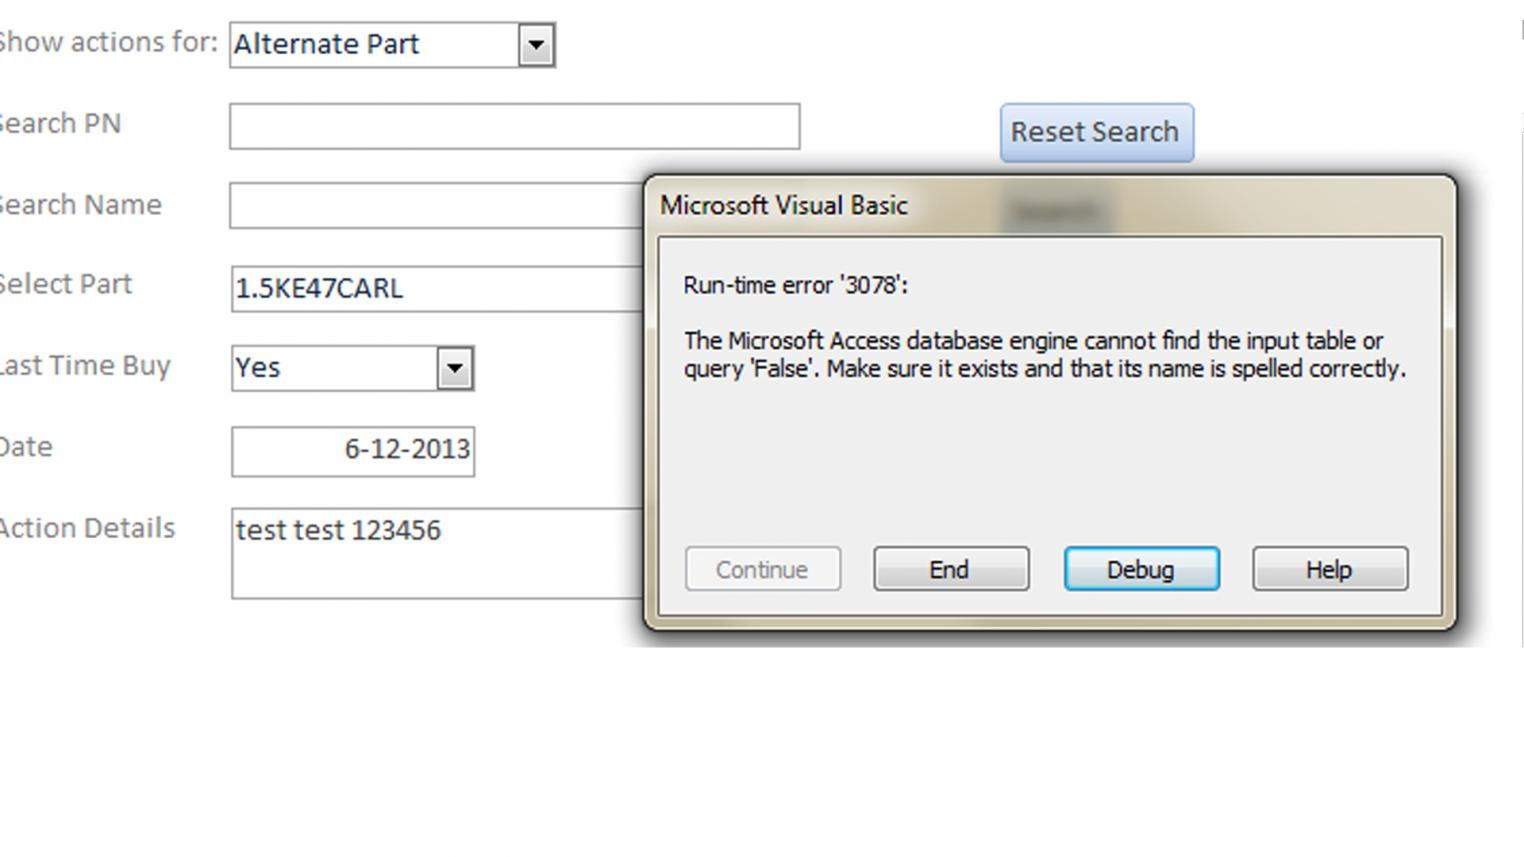Click the Search Name input field
This screenshot has height=857, width=1524.
[436, 205]
